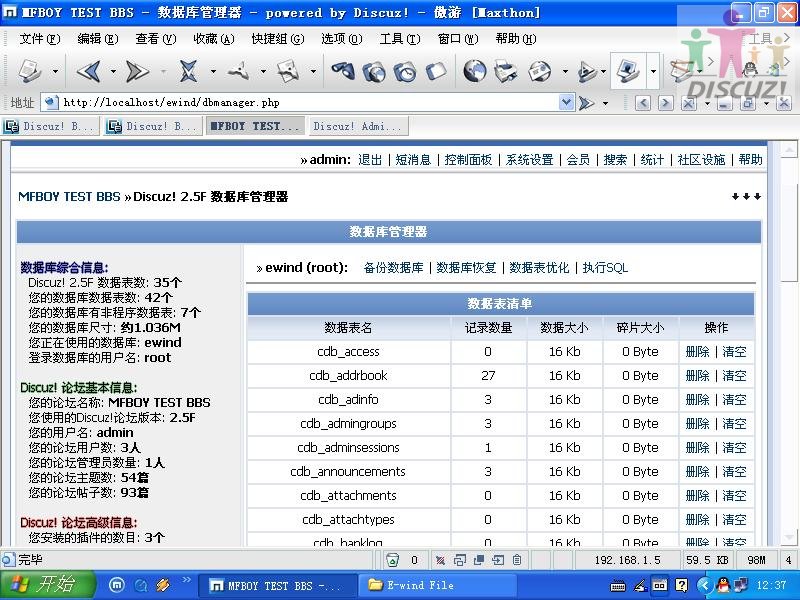Click the 数据库恢复 link
The image size is (800, 600).
tap(466, 267)
